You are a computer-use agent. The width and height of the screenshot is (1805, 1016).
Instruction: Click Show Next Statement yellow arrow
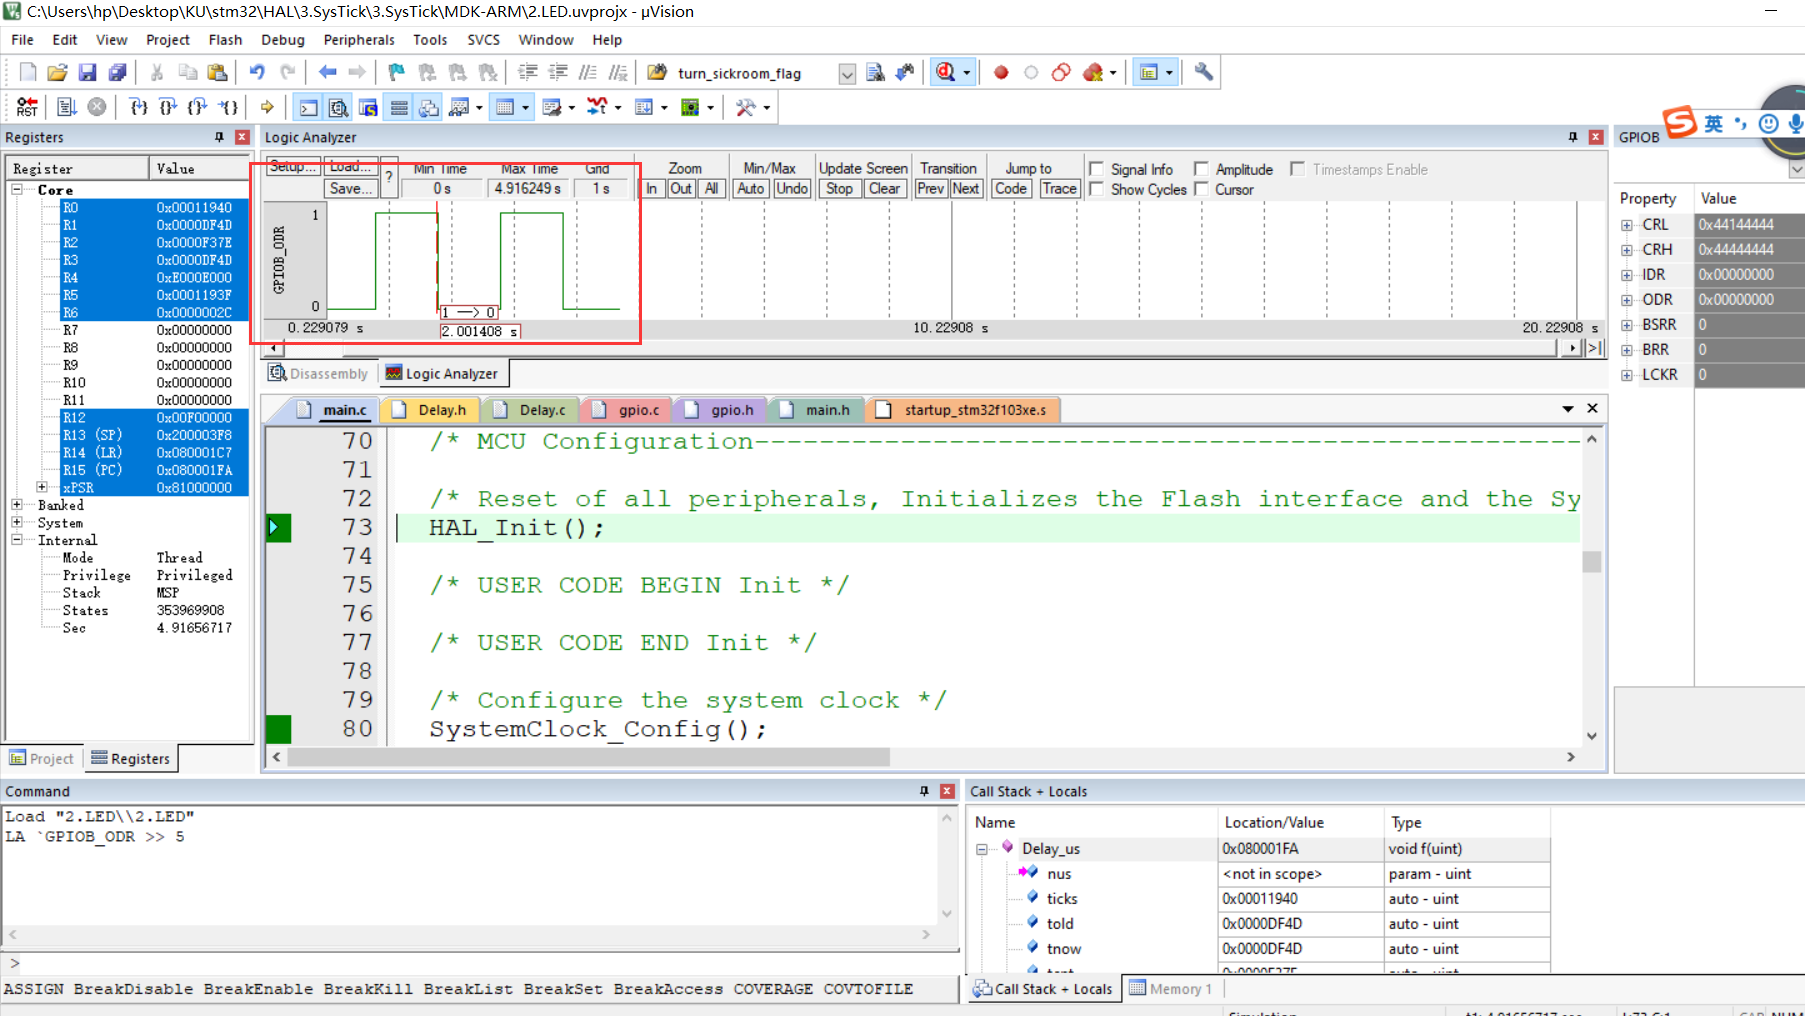click(x=267, y=107)
